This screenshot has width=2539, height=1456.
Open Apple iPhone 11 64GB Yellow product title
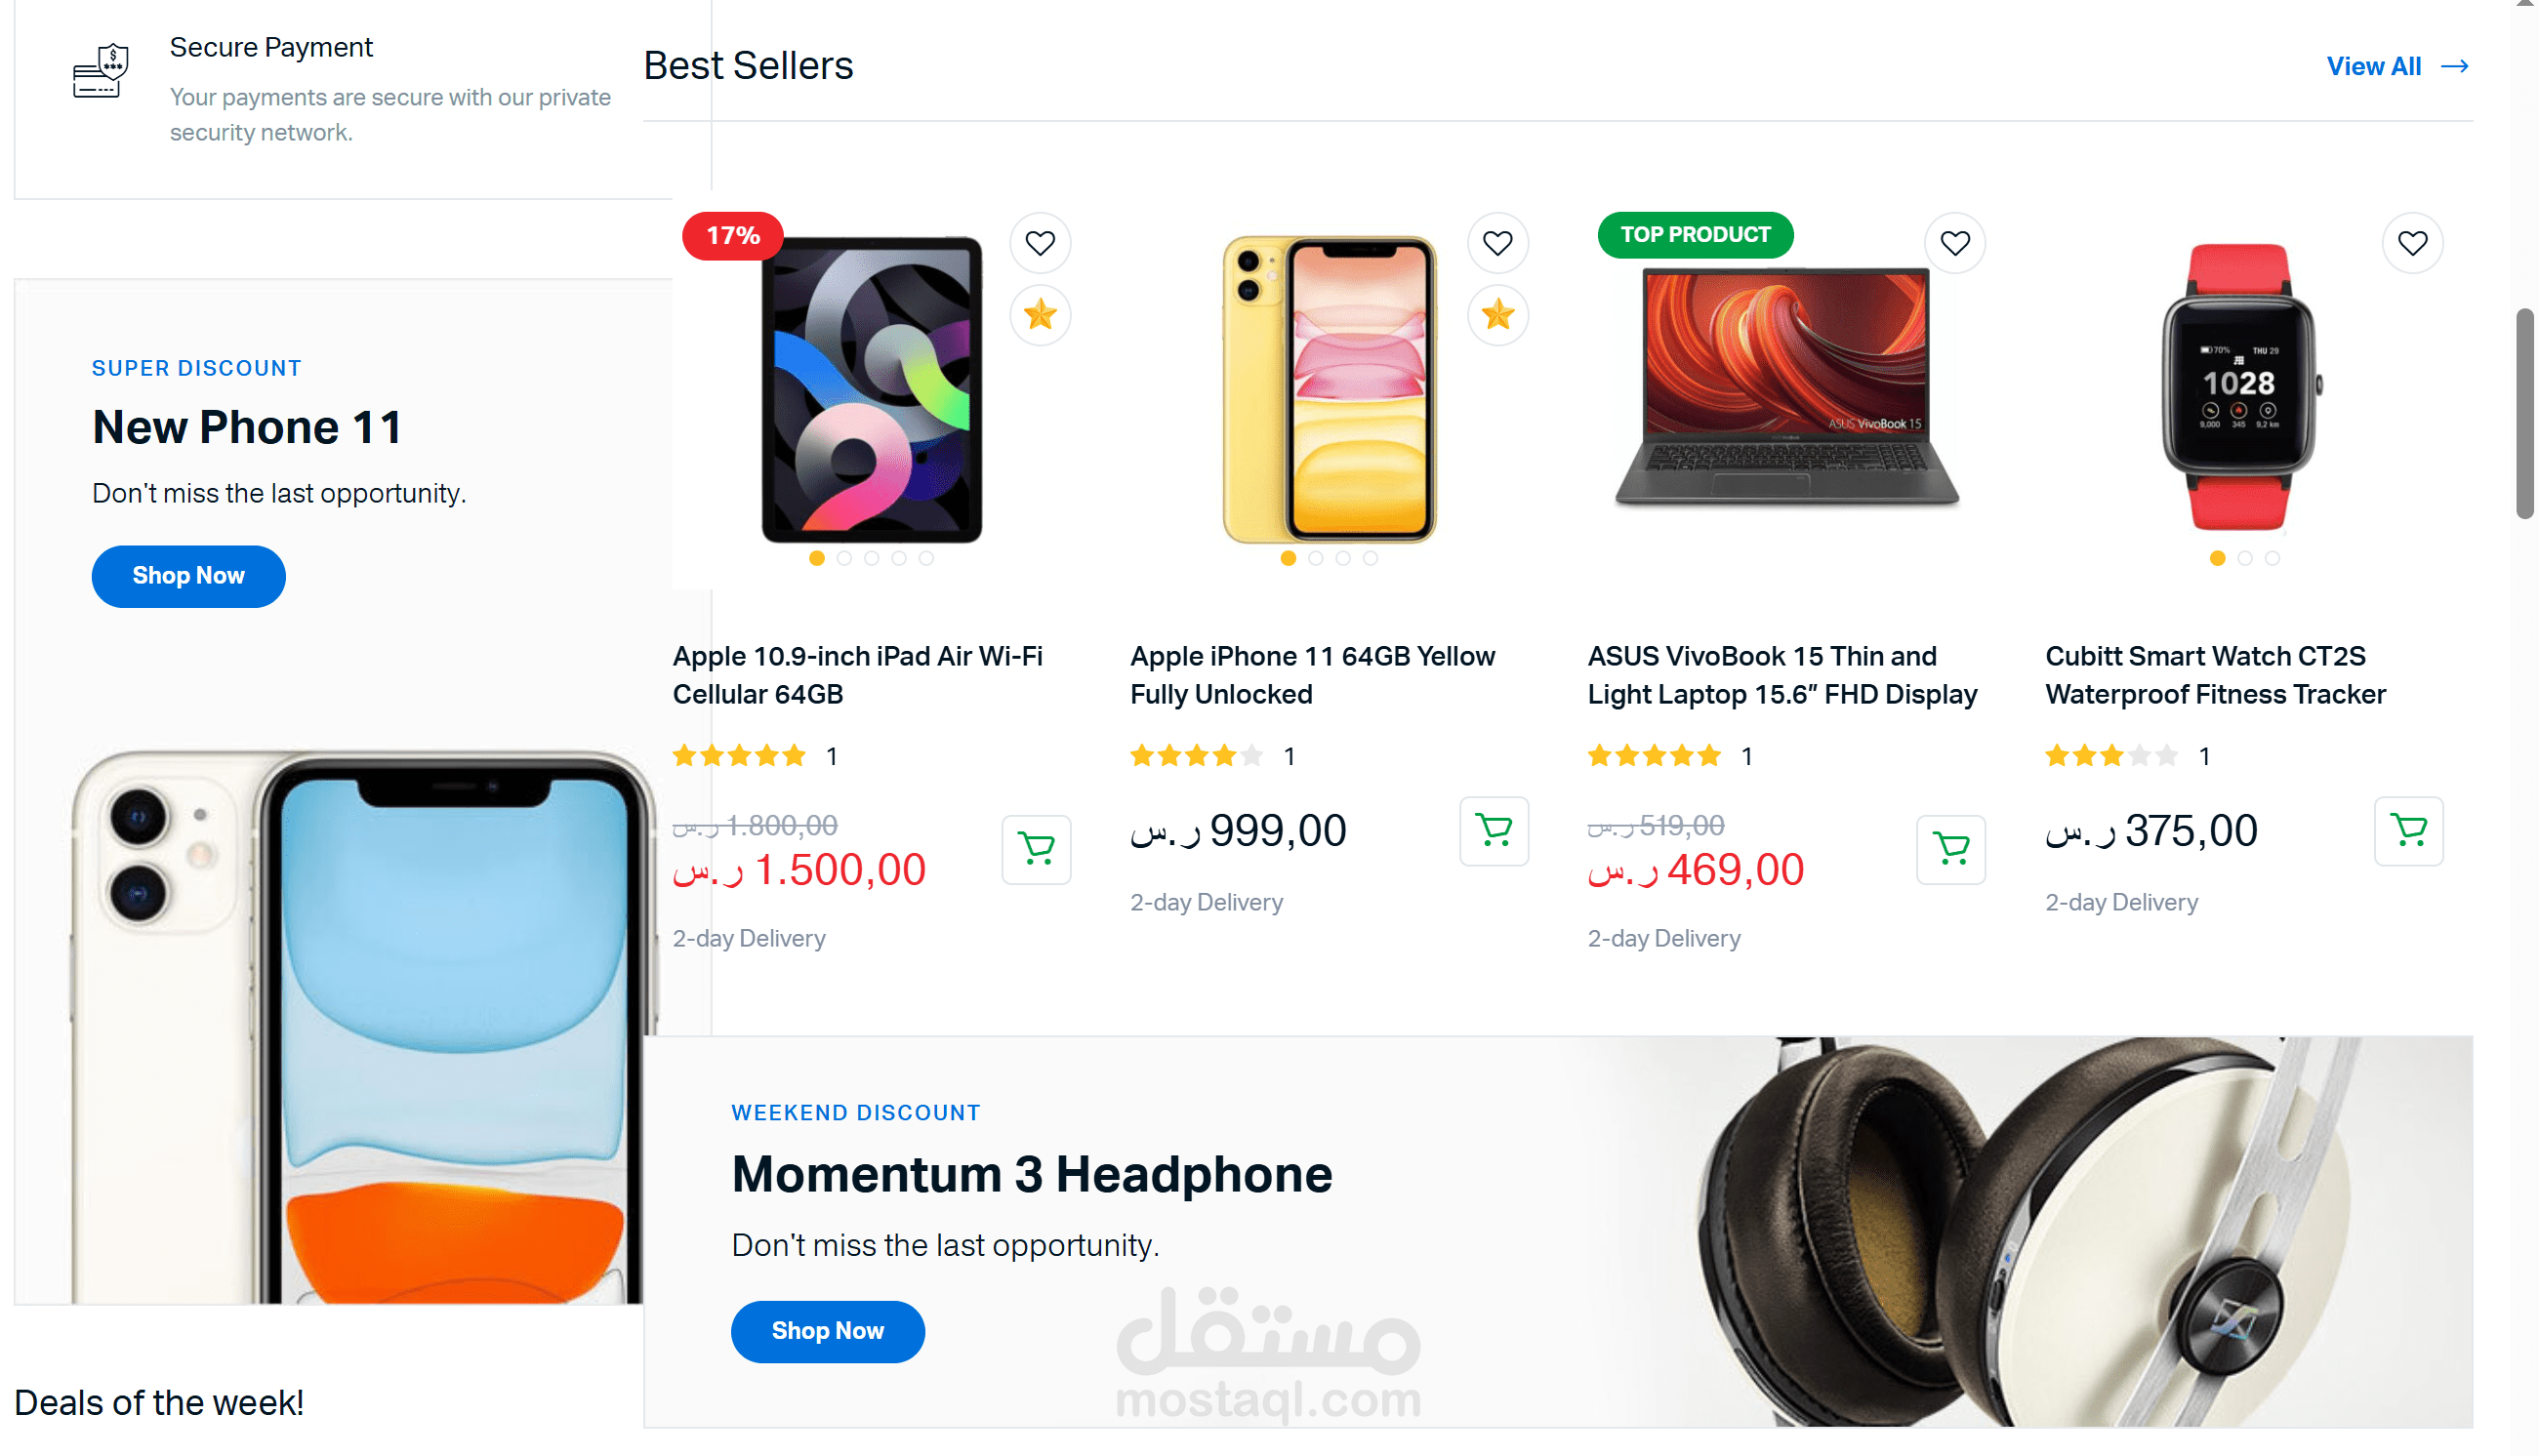tap(1312, 675)
